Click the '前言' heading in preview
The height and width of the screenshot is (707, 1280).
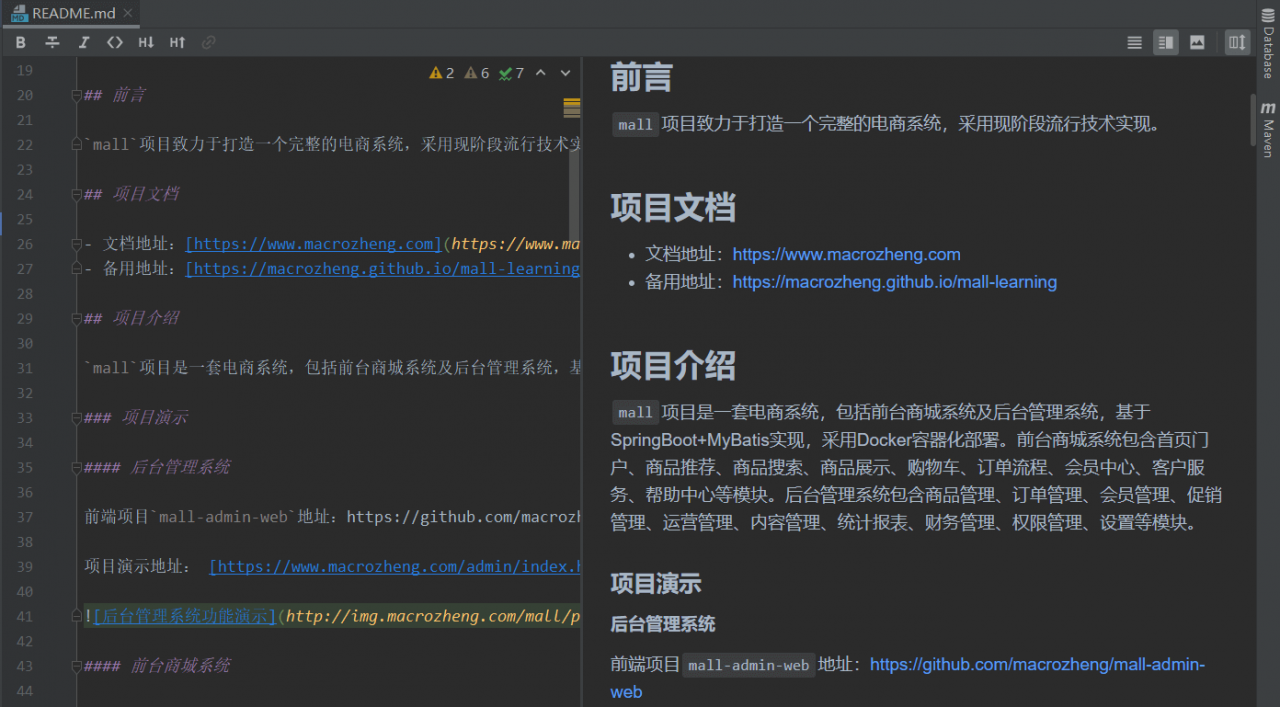click(x=641, y=78)
